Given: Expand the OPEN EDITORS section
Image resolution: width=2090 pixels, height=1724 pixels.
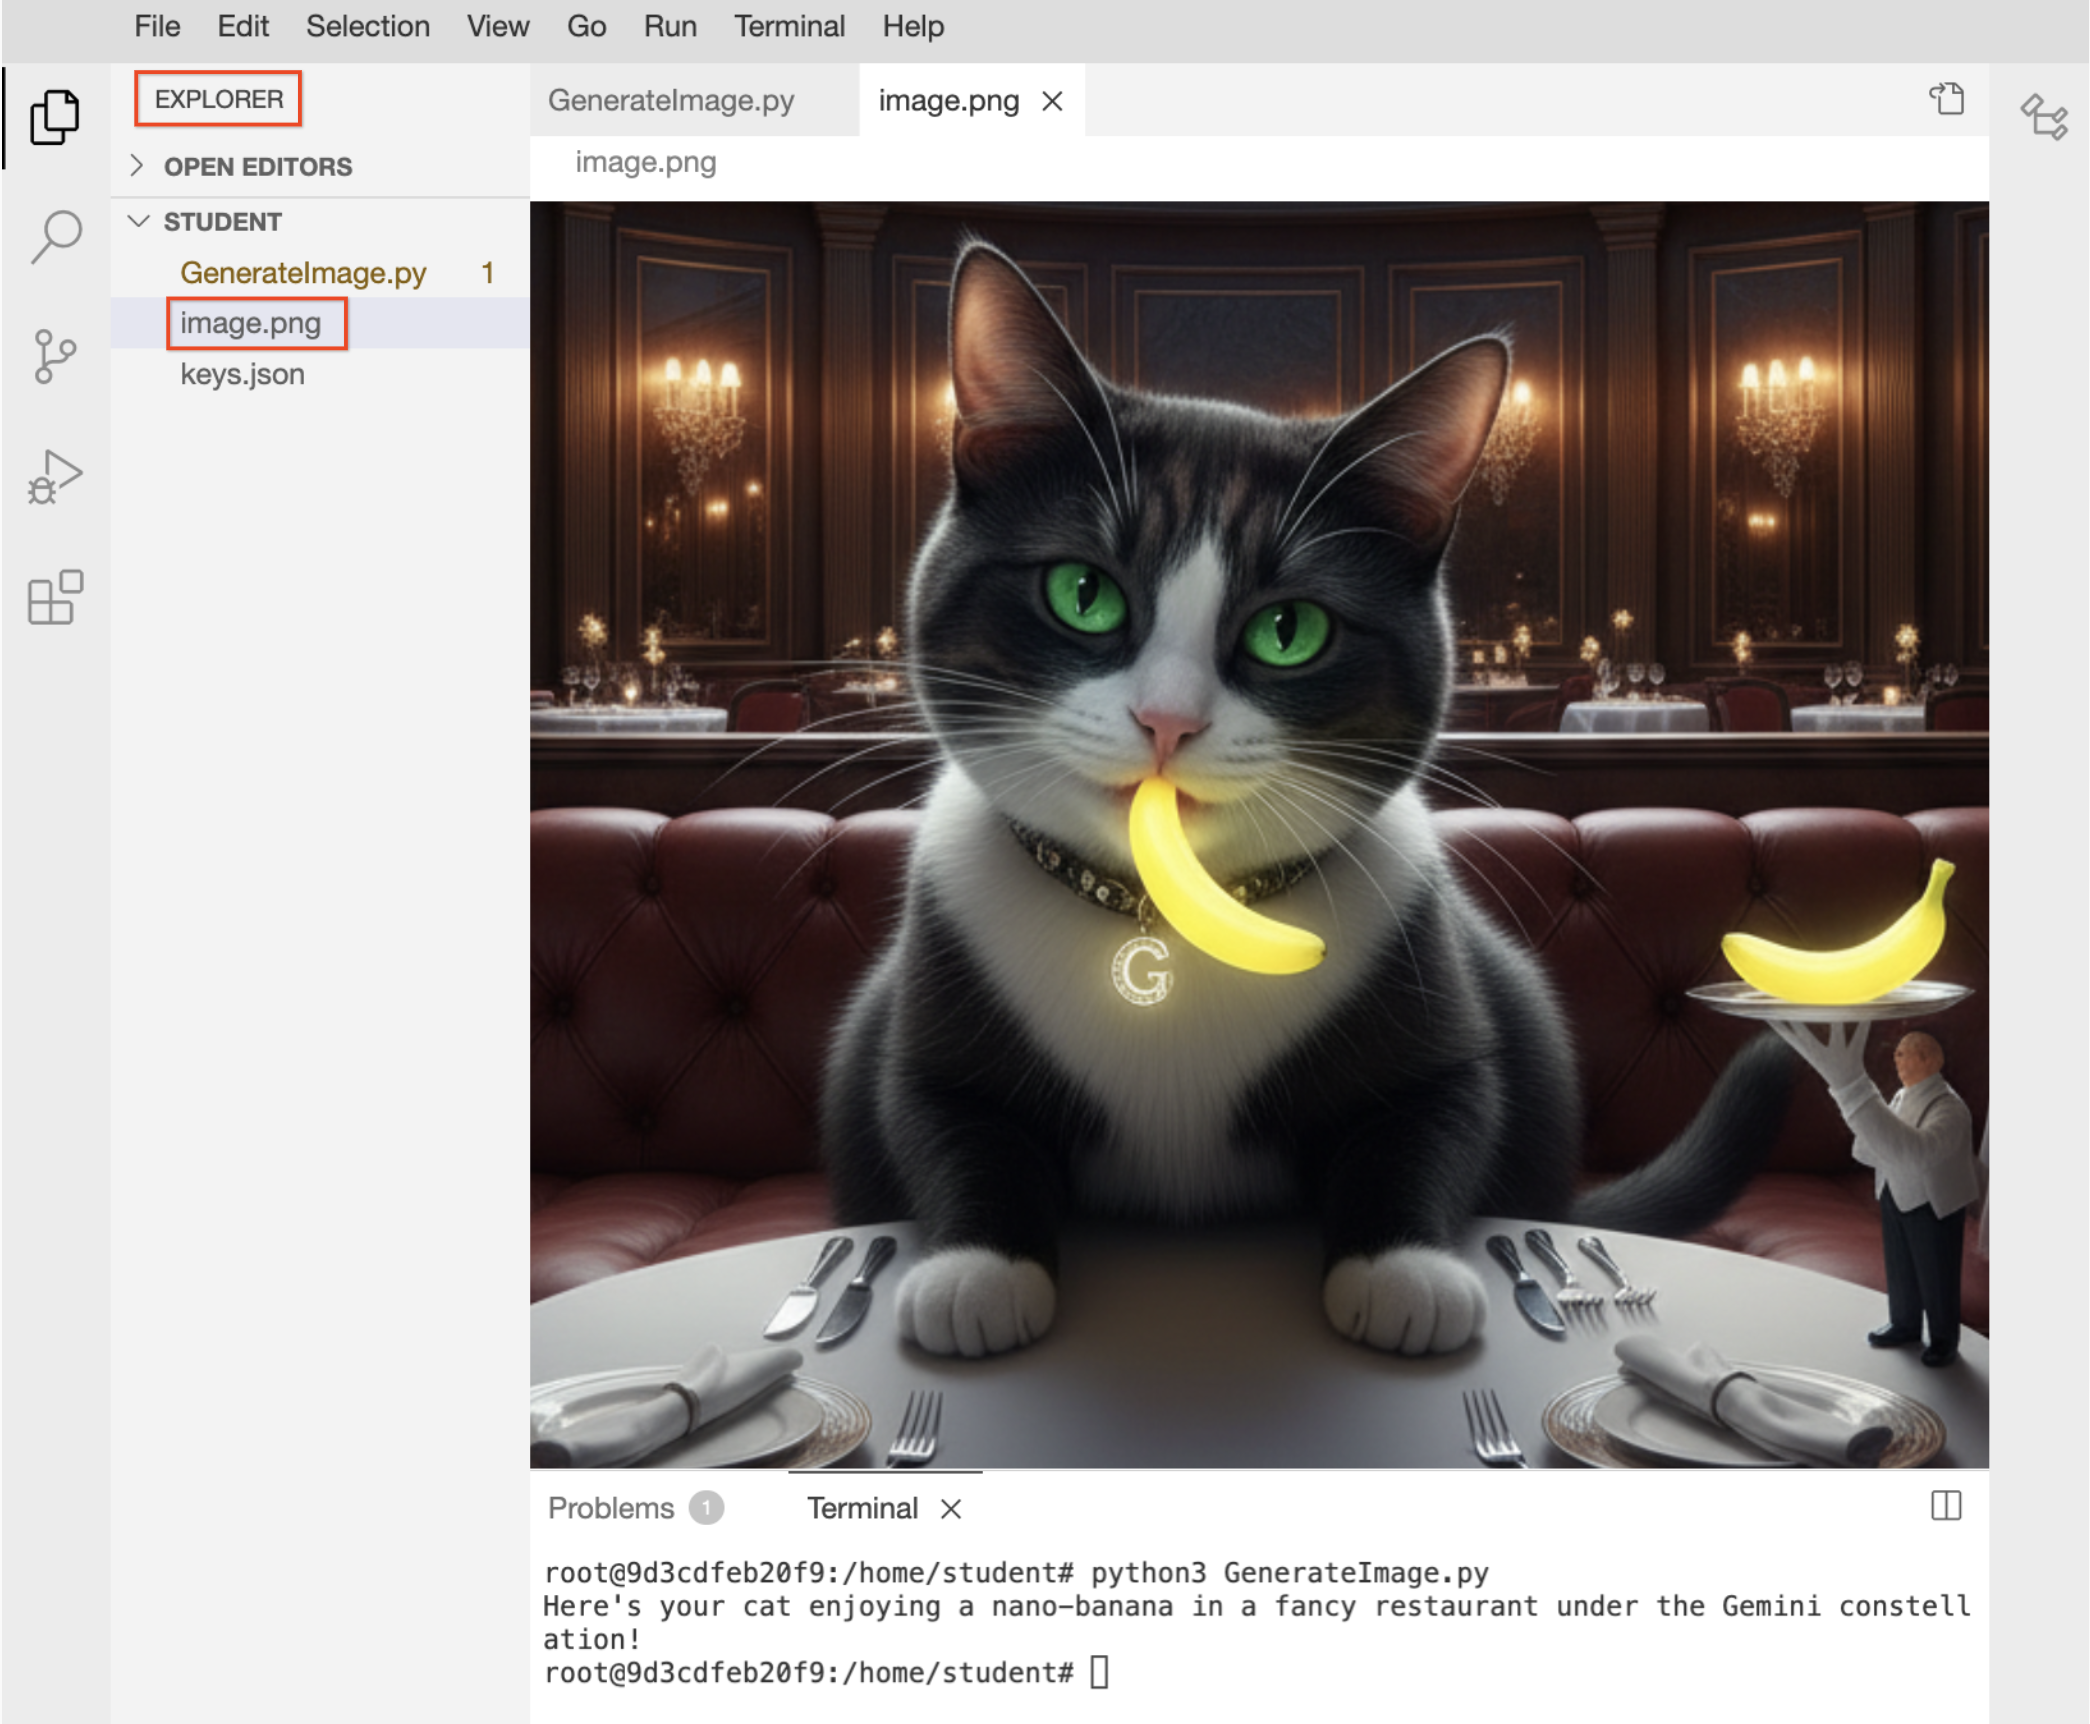Looking at the screenshot, I should click(257, 166).
